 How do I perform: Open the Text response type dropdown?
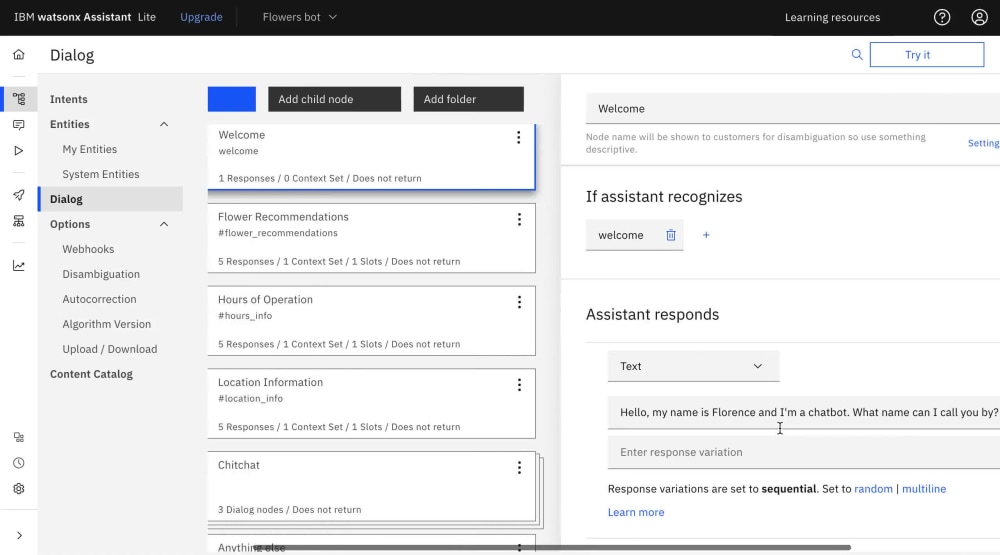[693, 366]
